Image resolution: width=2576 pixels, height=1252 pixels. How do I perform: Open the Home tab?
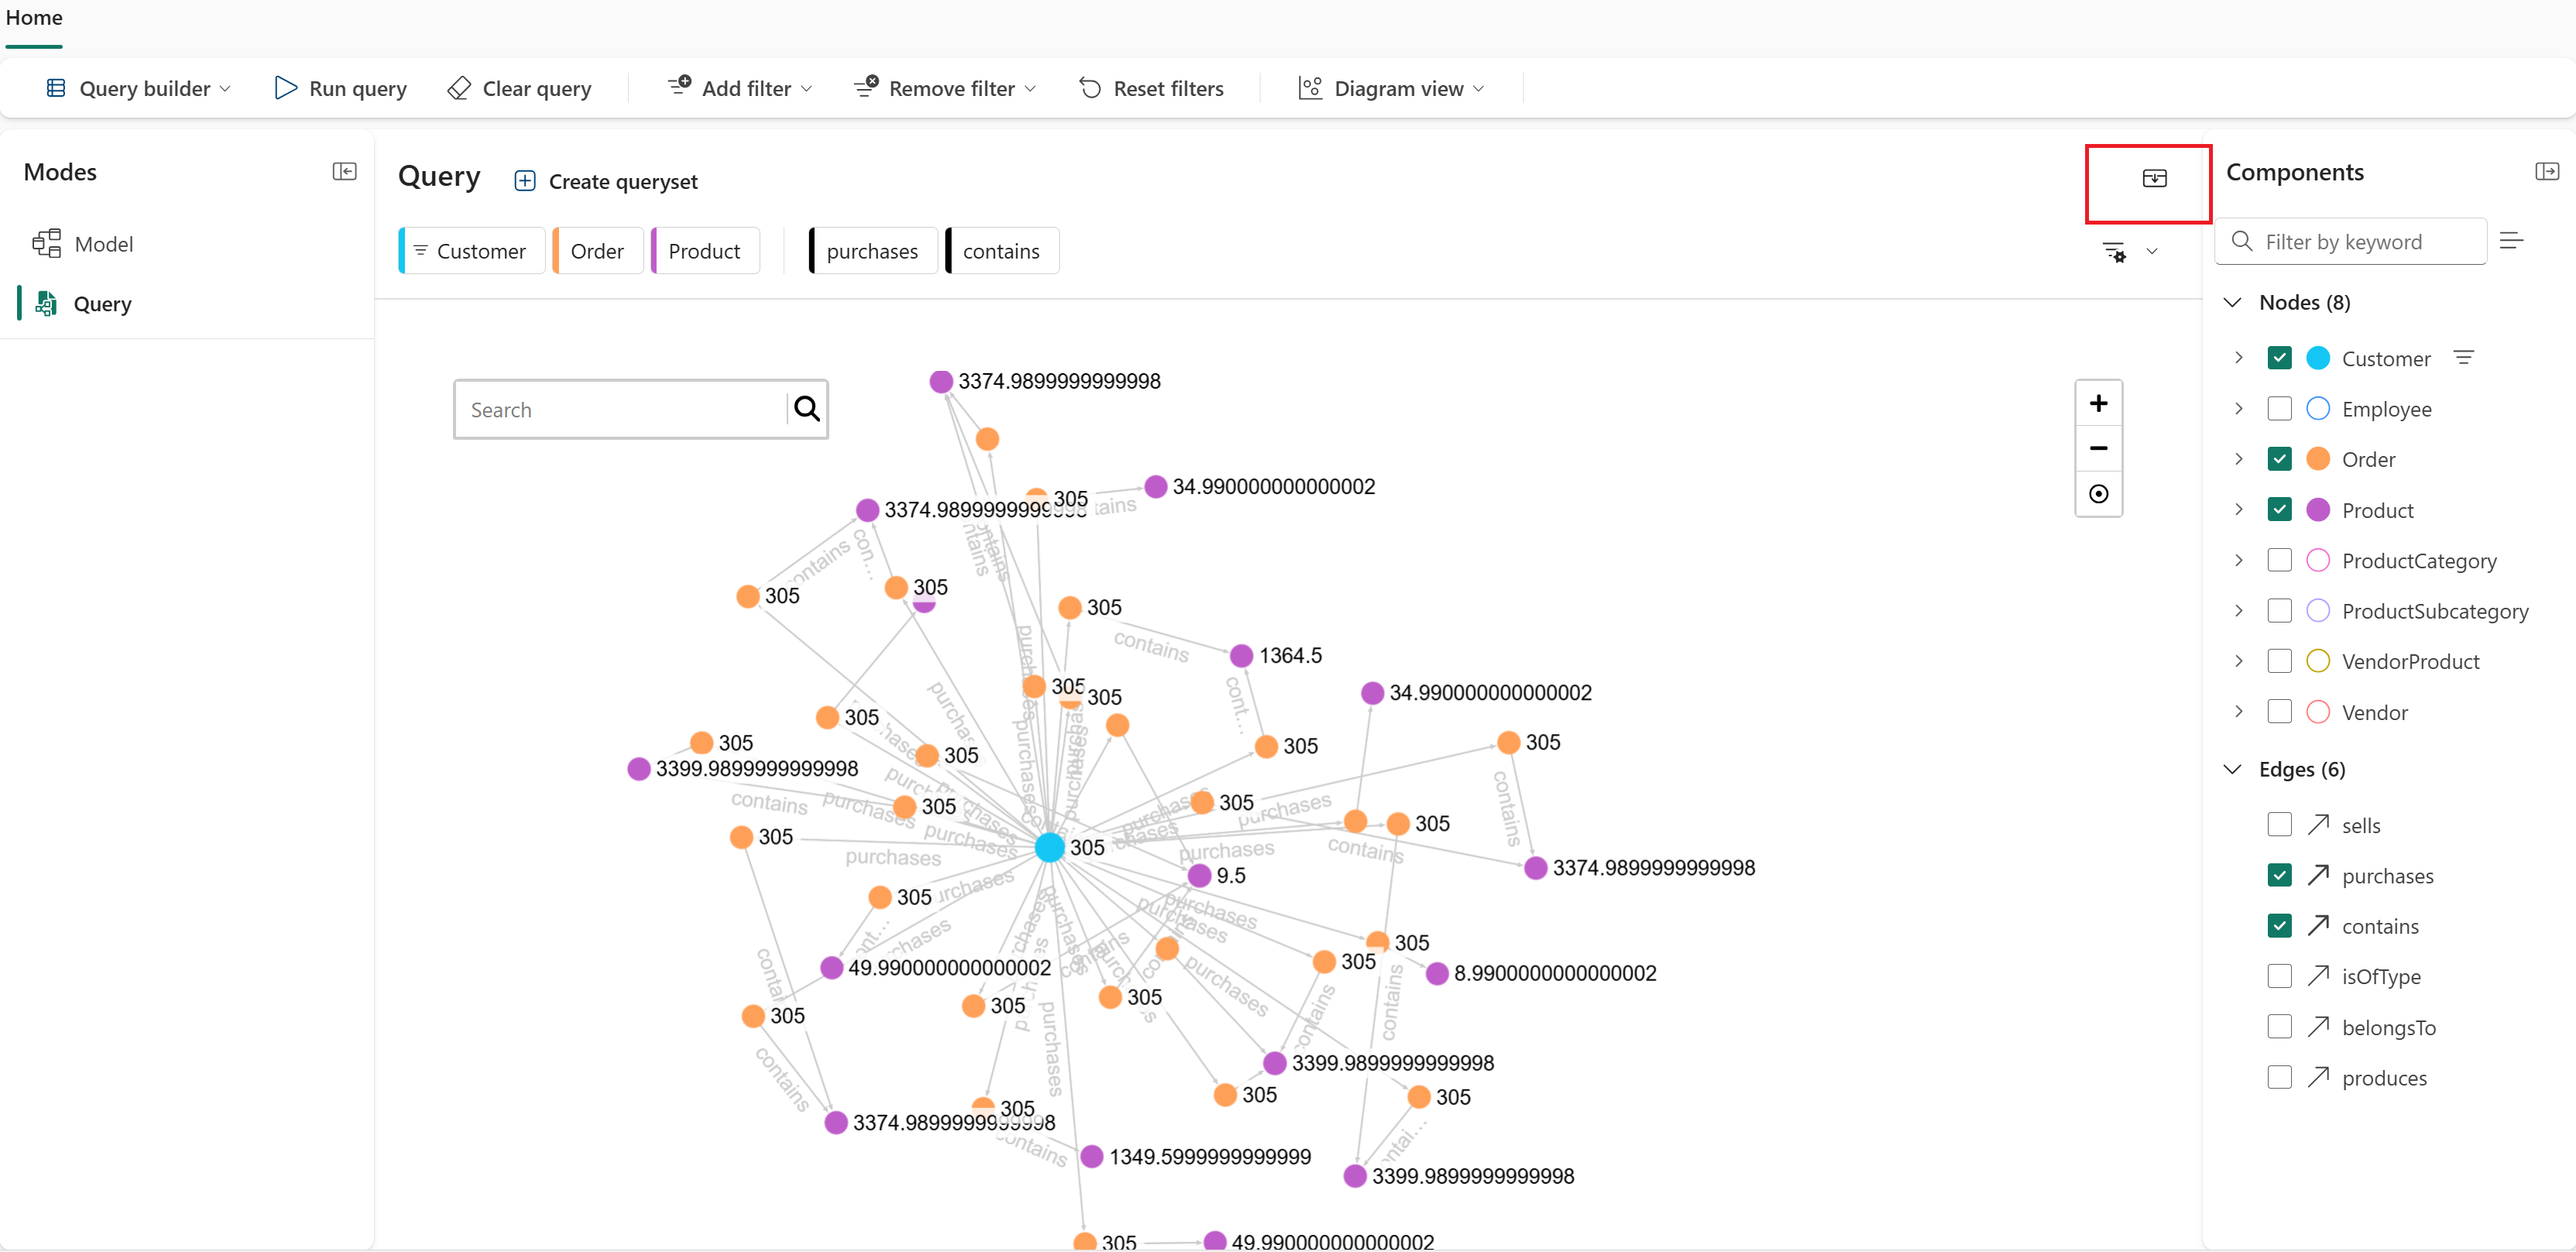click(x=34, y=18)
